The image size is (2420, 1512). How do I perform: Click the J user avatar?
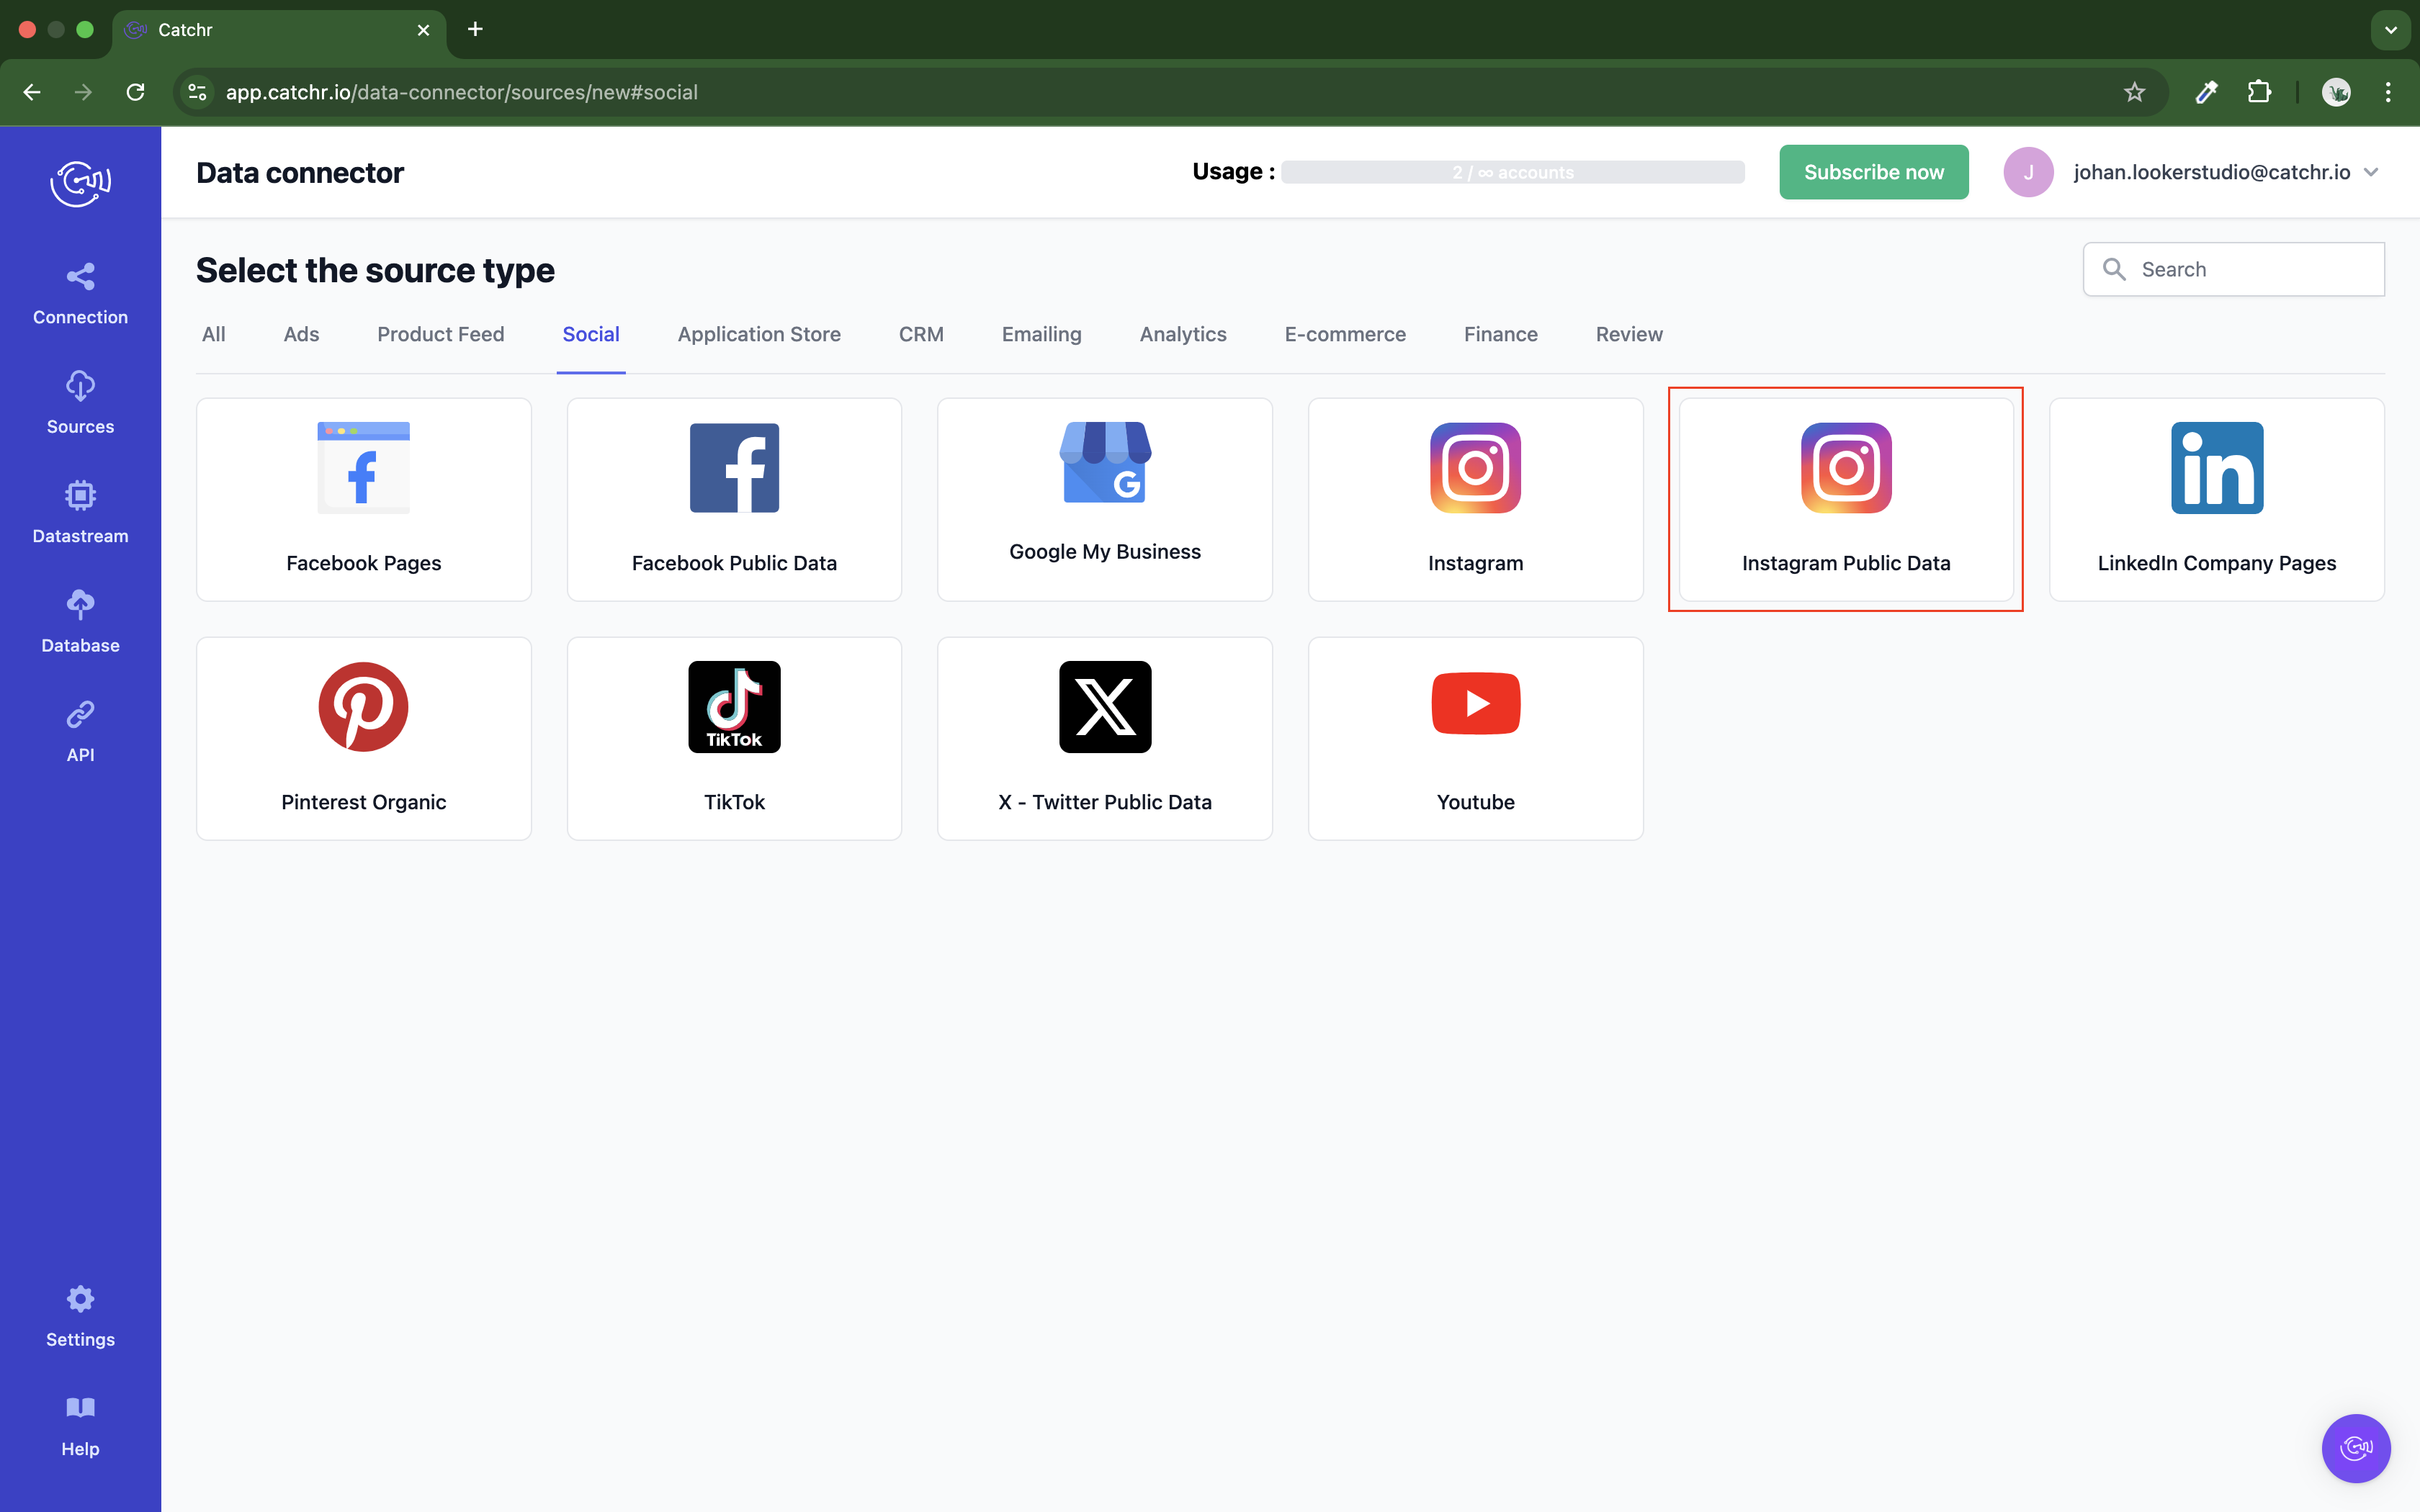click(x=2028, y=172)
